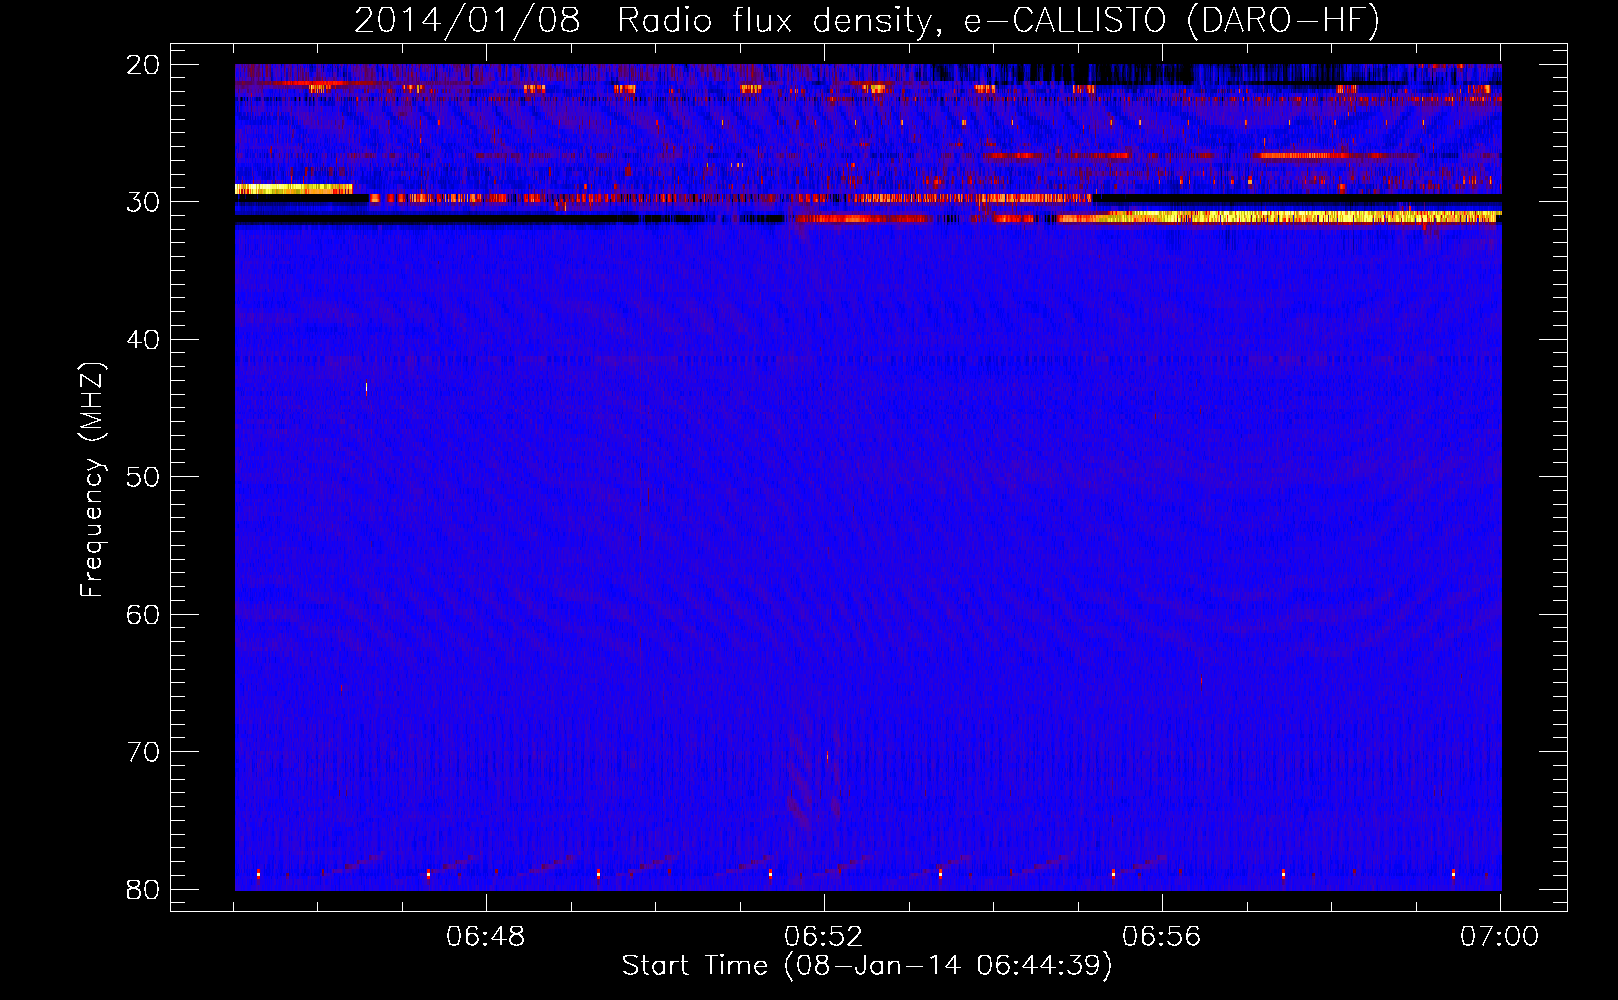
Task: Click the 40 MHz frequency tick label
Action: (x=144, y=340)
